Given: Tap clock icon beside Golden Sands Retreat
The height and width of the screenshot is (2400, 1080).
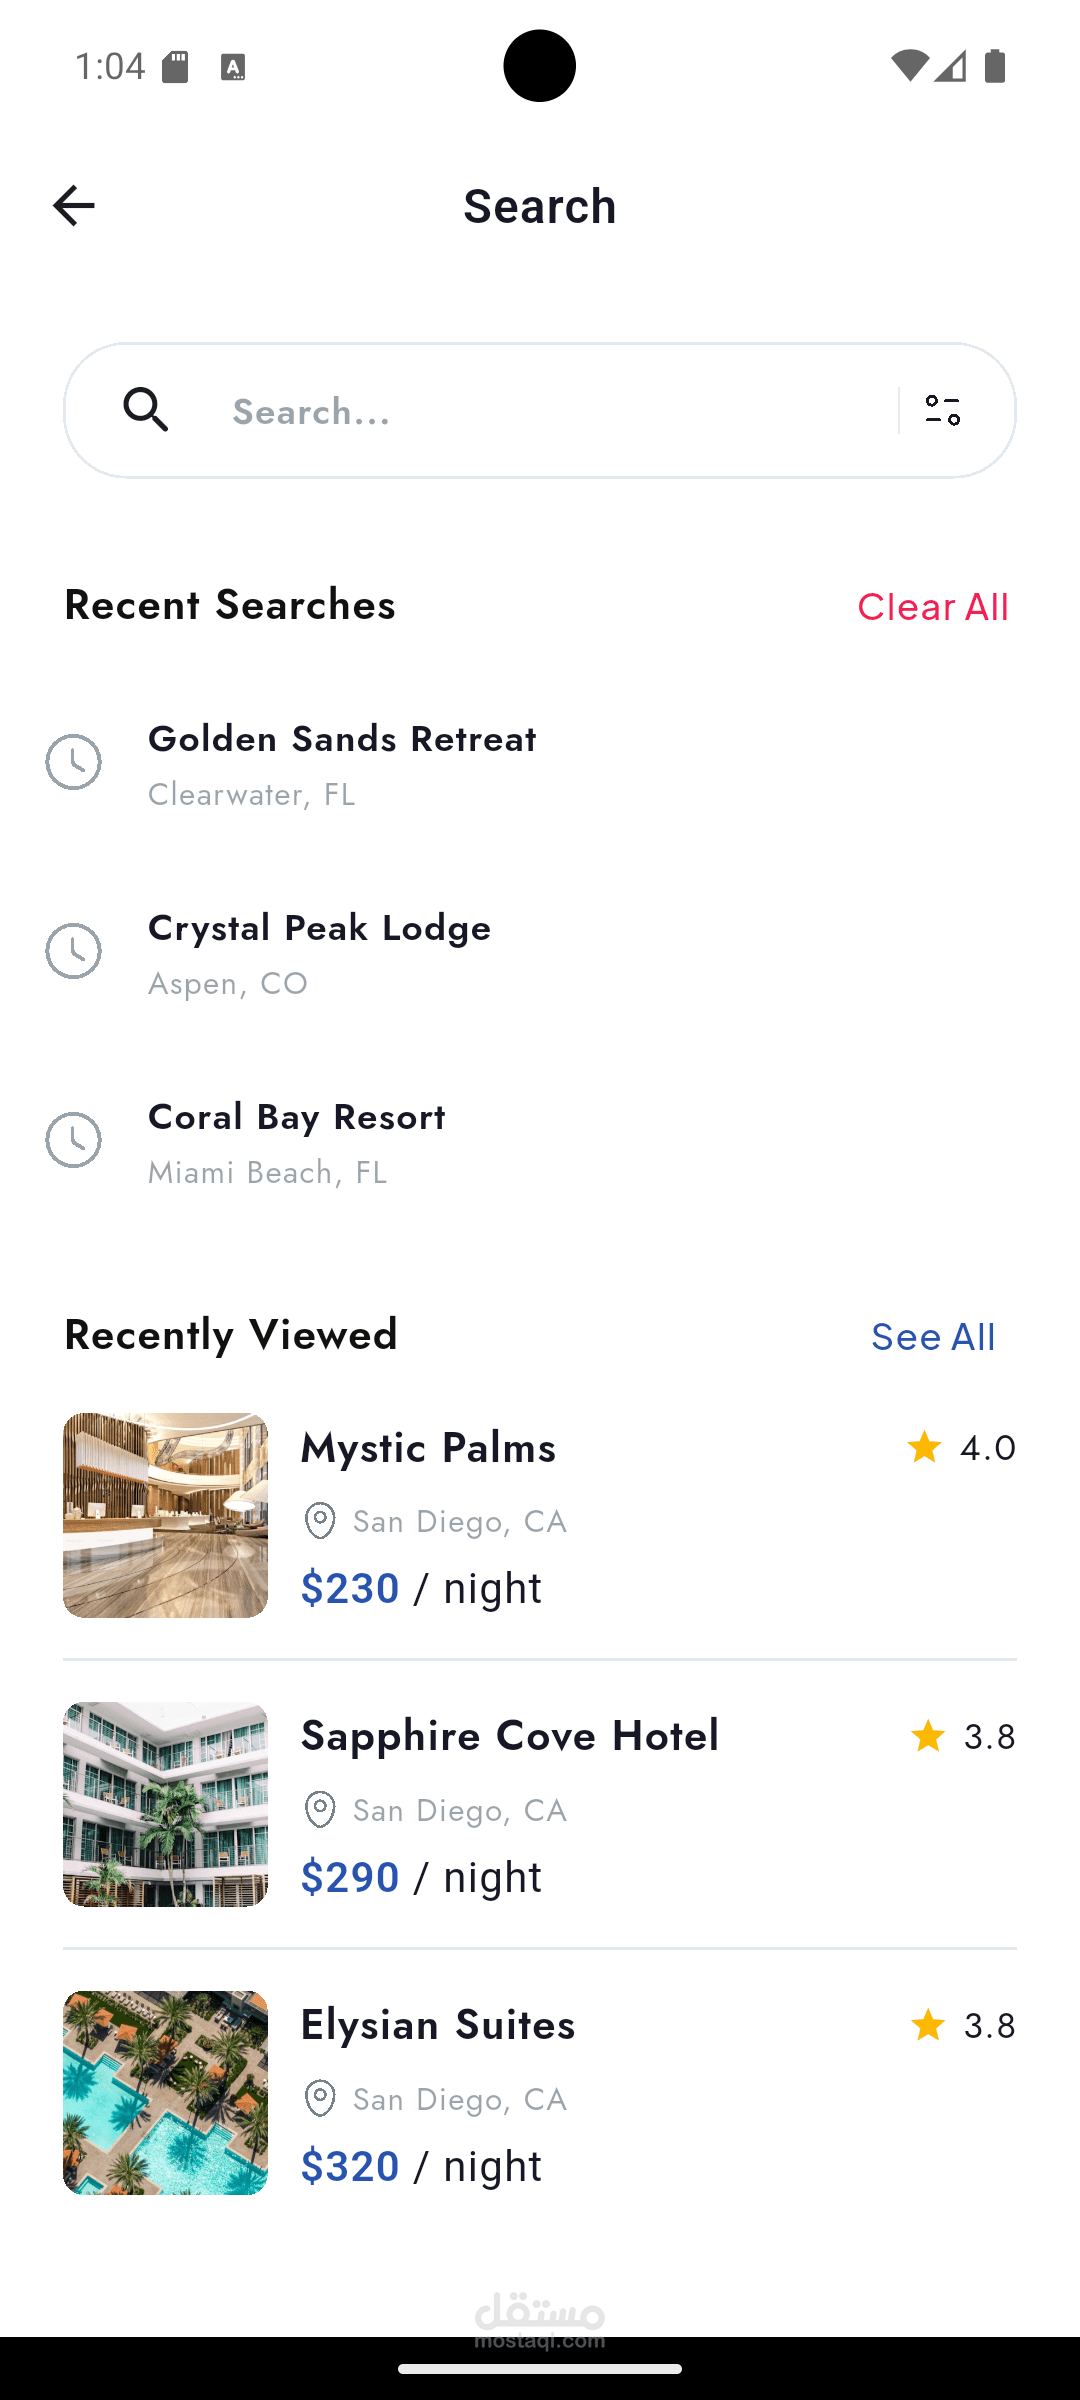Looking at the screenshot, I should tap(74, 762).
